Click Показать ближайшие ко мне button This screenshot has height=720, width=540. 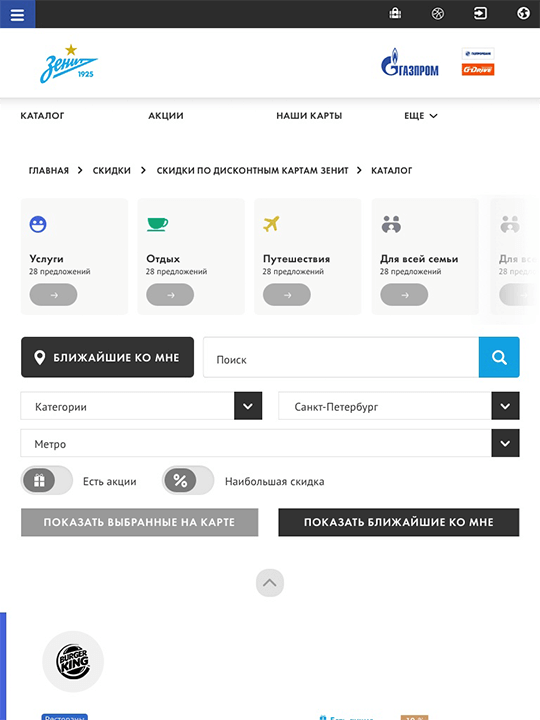point(399,522)
